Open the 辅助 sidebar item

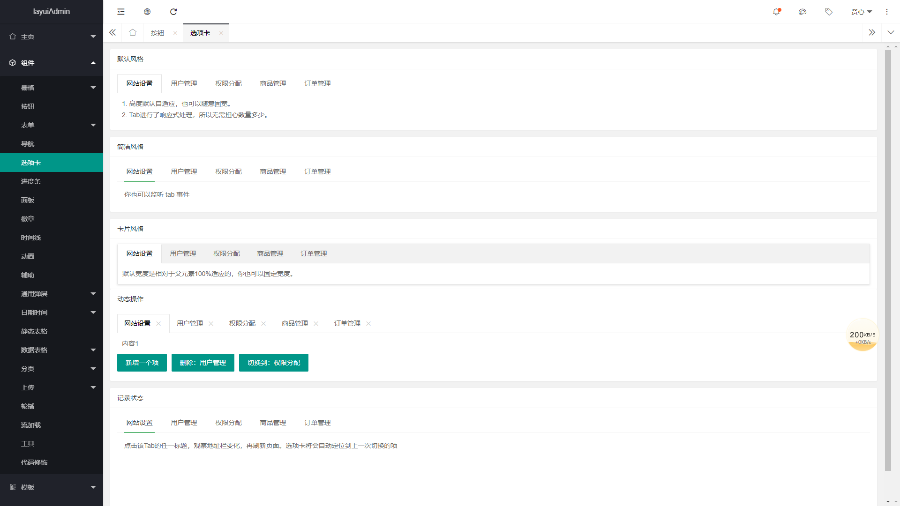coord(52,275)
